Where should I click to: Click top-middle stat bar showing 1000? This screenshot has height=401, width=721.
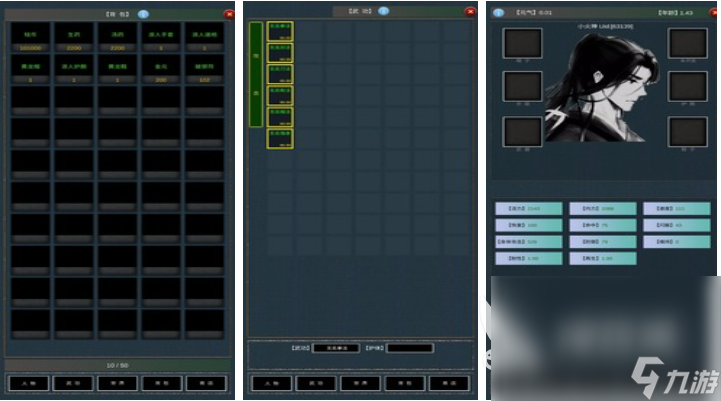click(x=603, y=209)
